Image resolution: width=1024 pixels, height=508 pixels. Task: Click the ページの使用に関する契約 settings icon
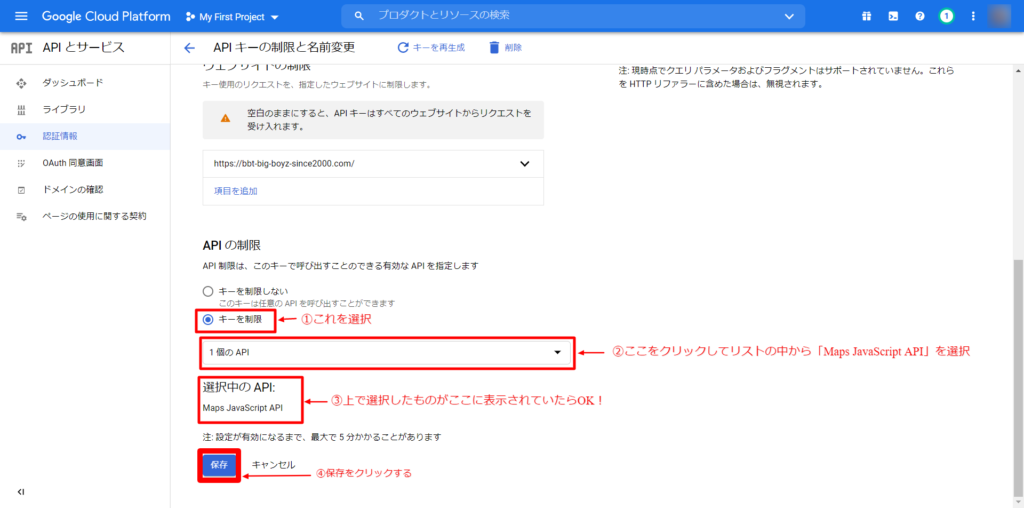click(x=21, y=216)
